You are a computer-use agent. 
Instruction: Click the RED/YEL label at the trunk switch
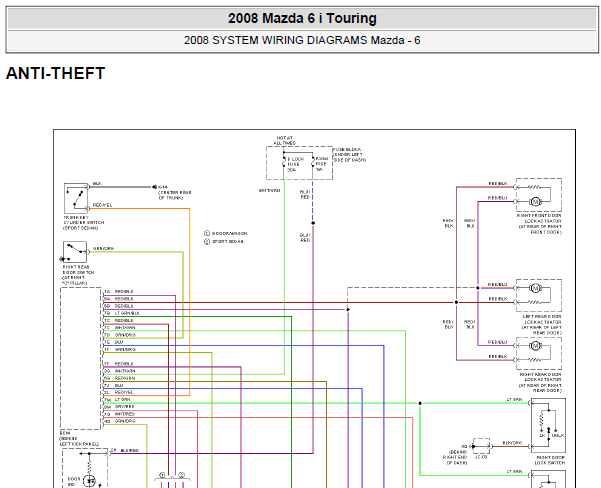tap(102, 205)
